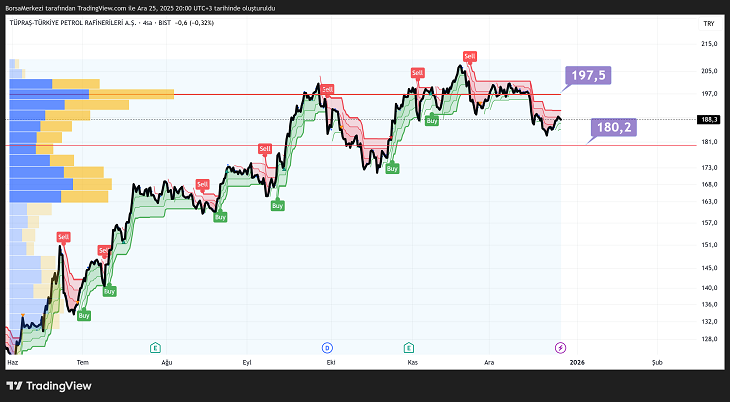The width and height of the screenshot is (730, 402).
Task: Click the 2026 label on time axis
Action: [576, 361]
